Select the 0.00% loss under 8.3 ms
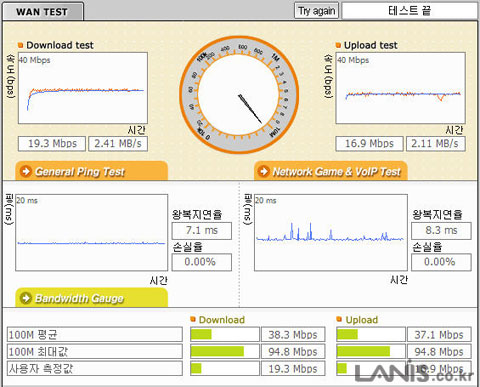The width and height of the screenshot is (480, 387). point(441,262)
